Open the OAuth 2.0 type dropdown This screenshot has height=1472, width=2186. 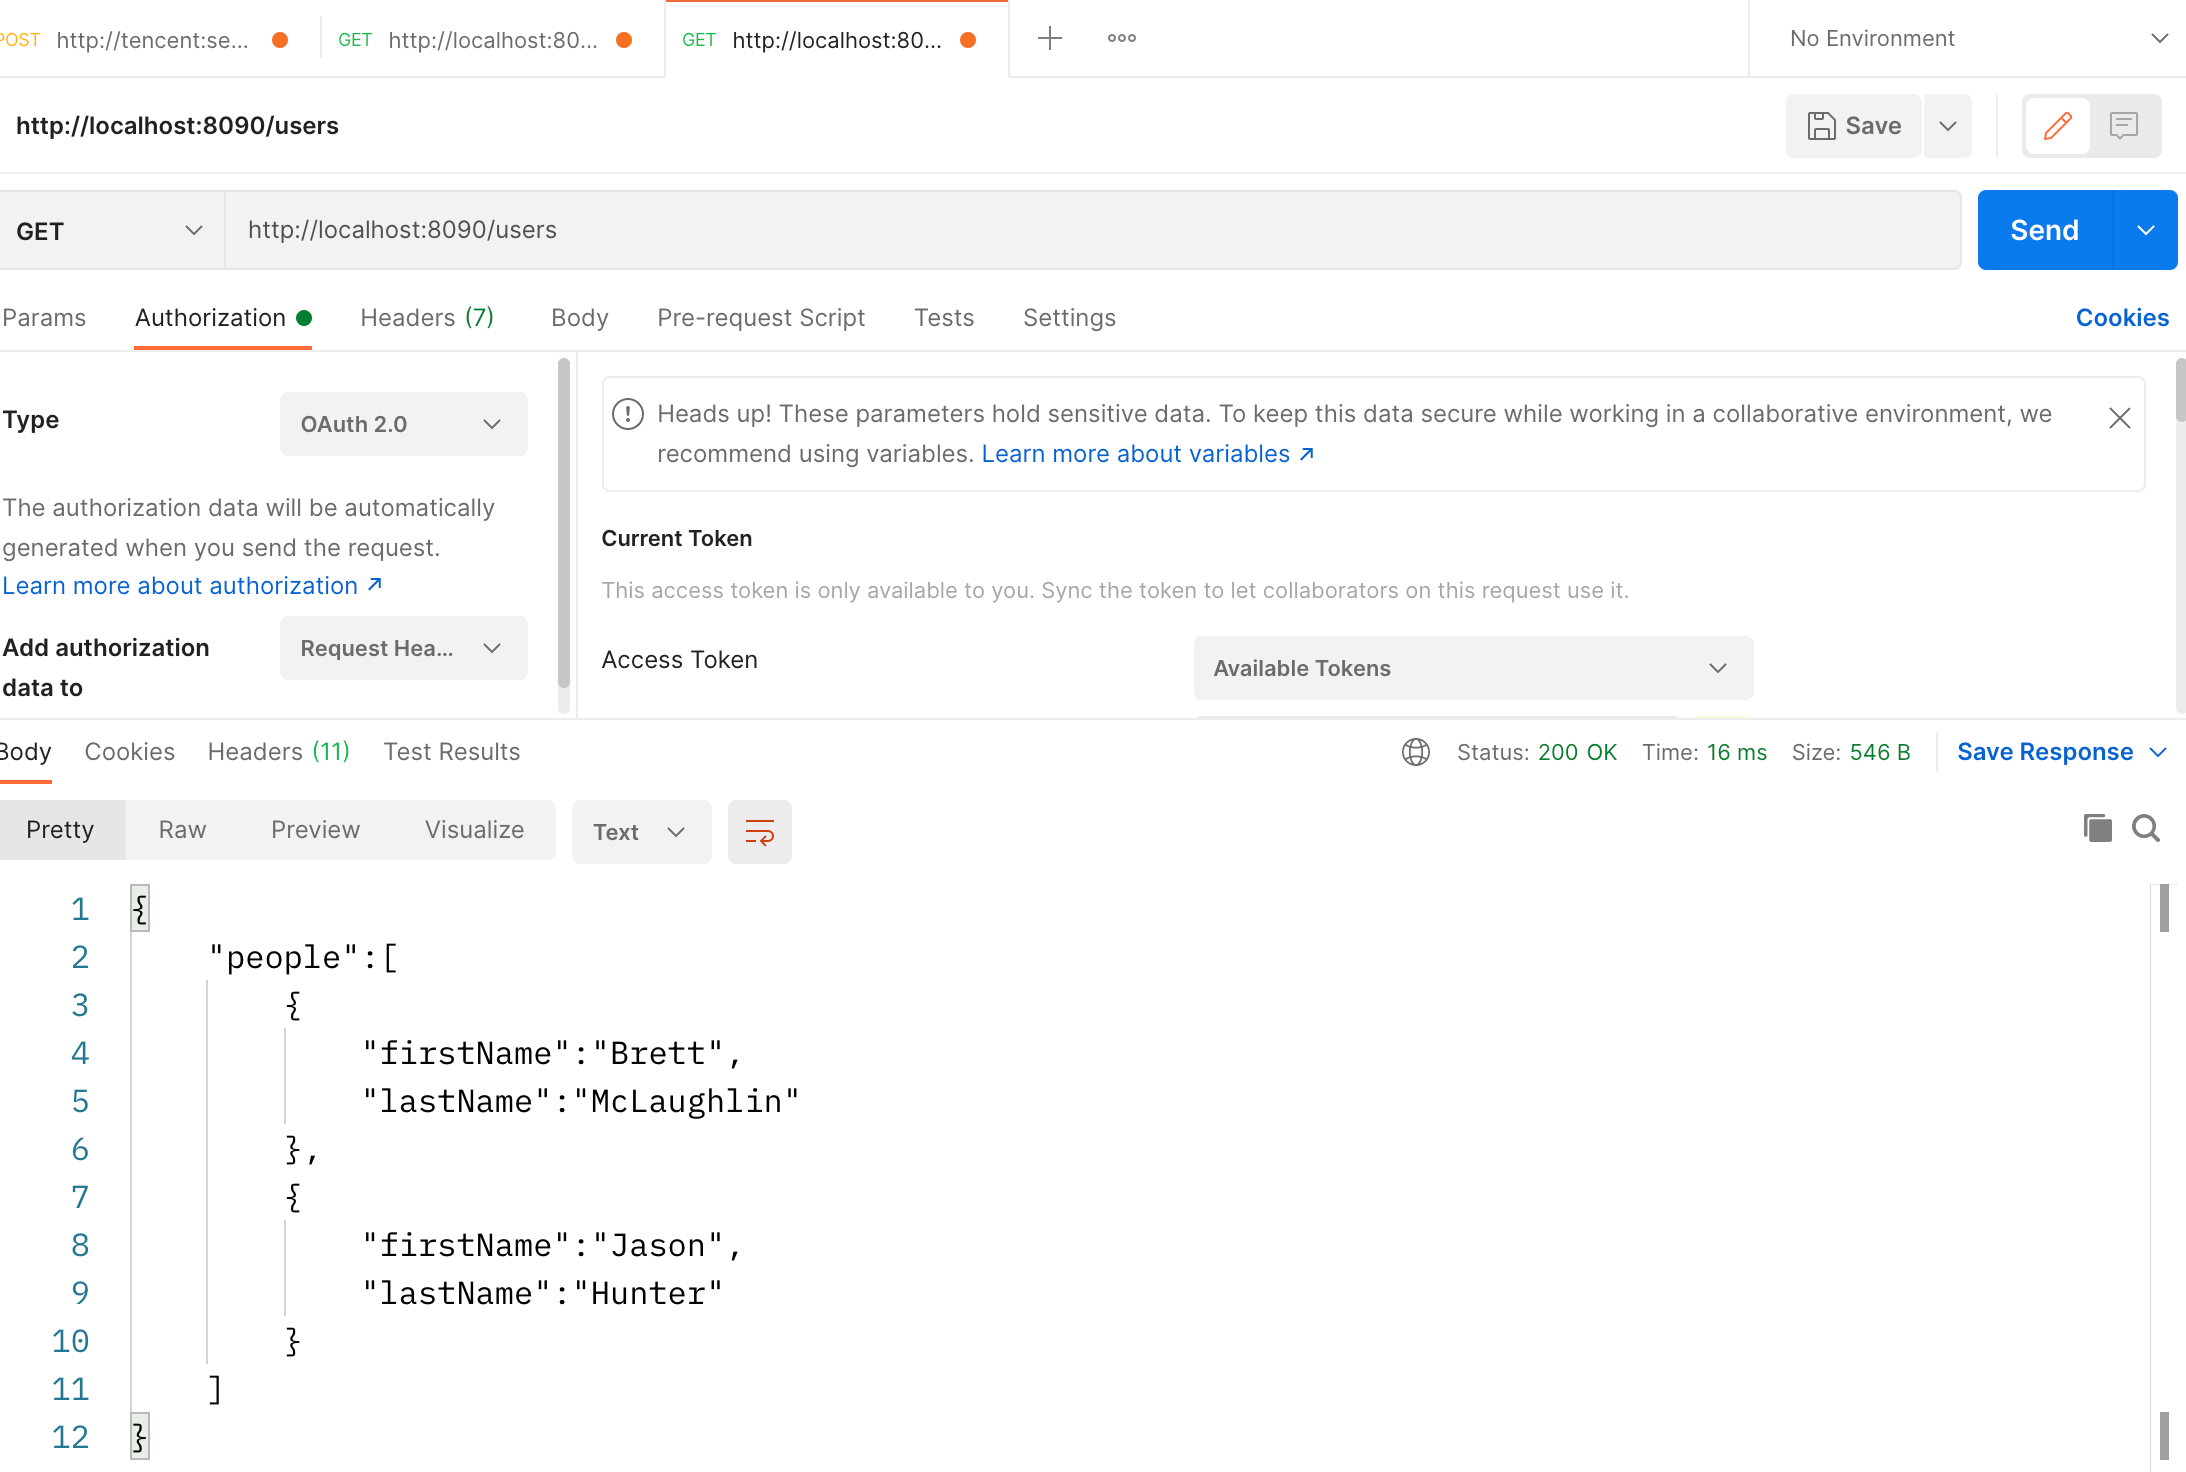coord(403,424)
